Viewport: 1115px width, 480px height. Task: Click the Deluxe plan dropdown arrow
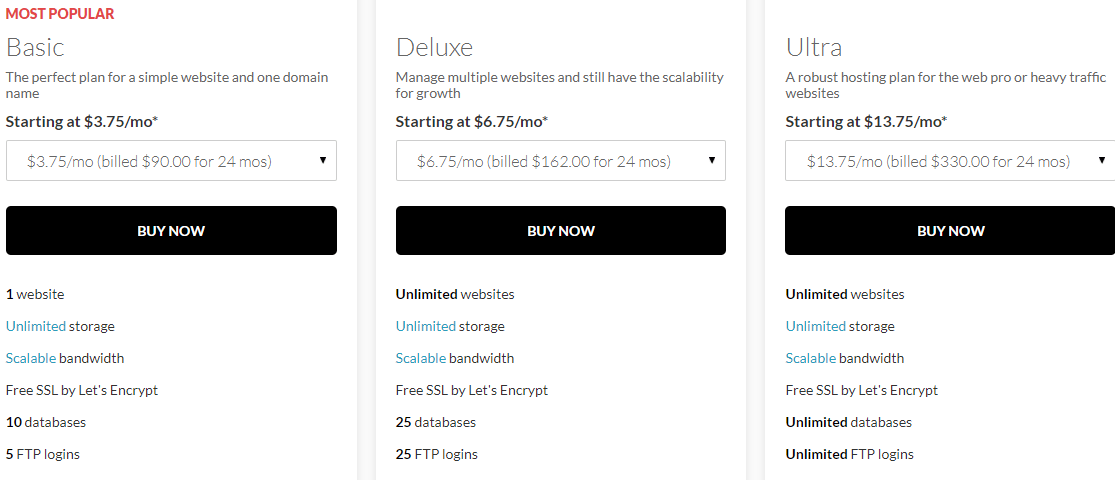pos(712,160)
